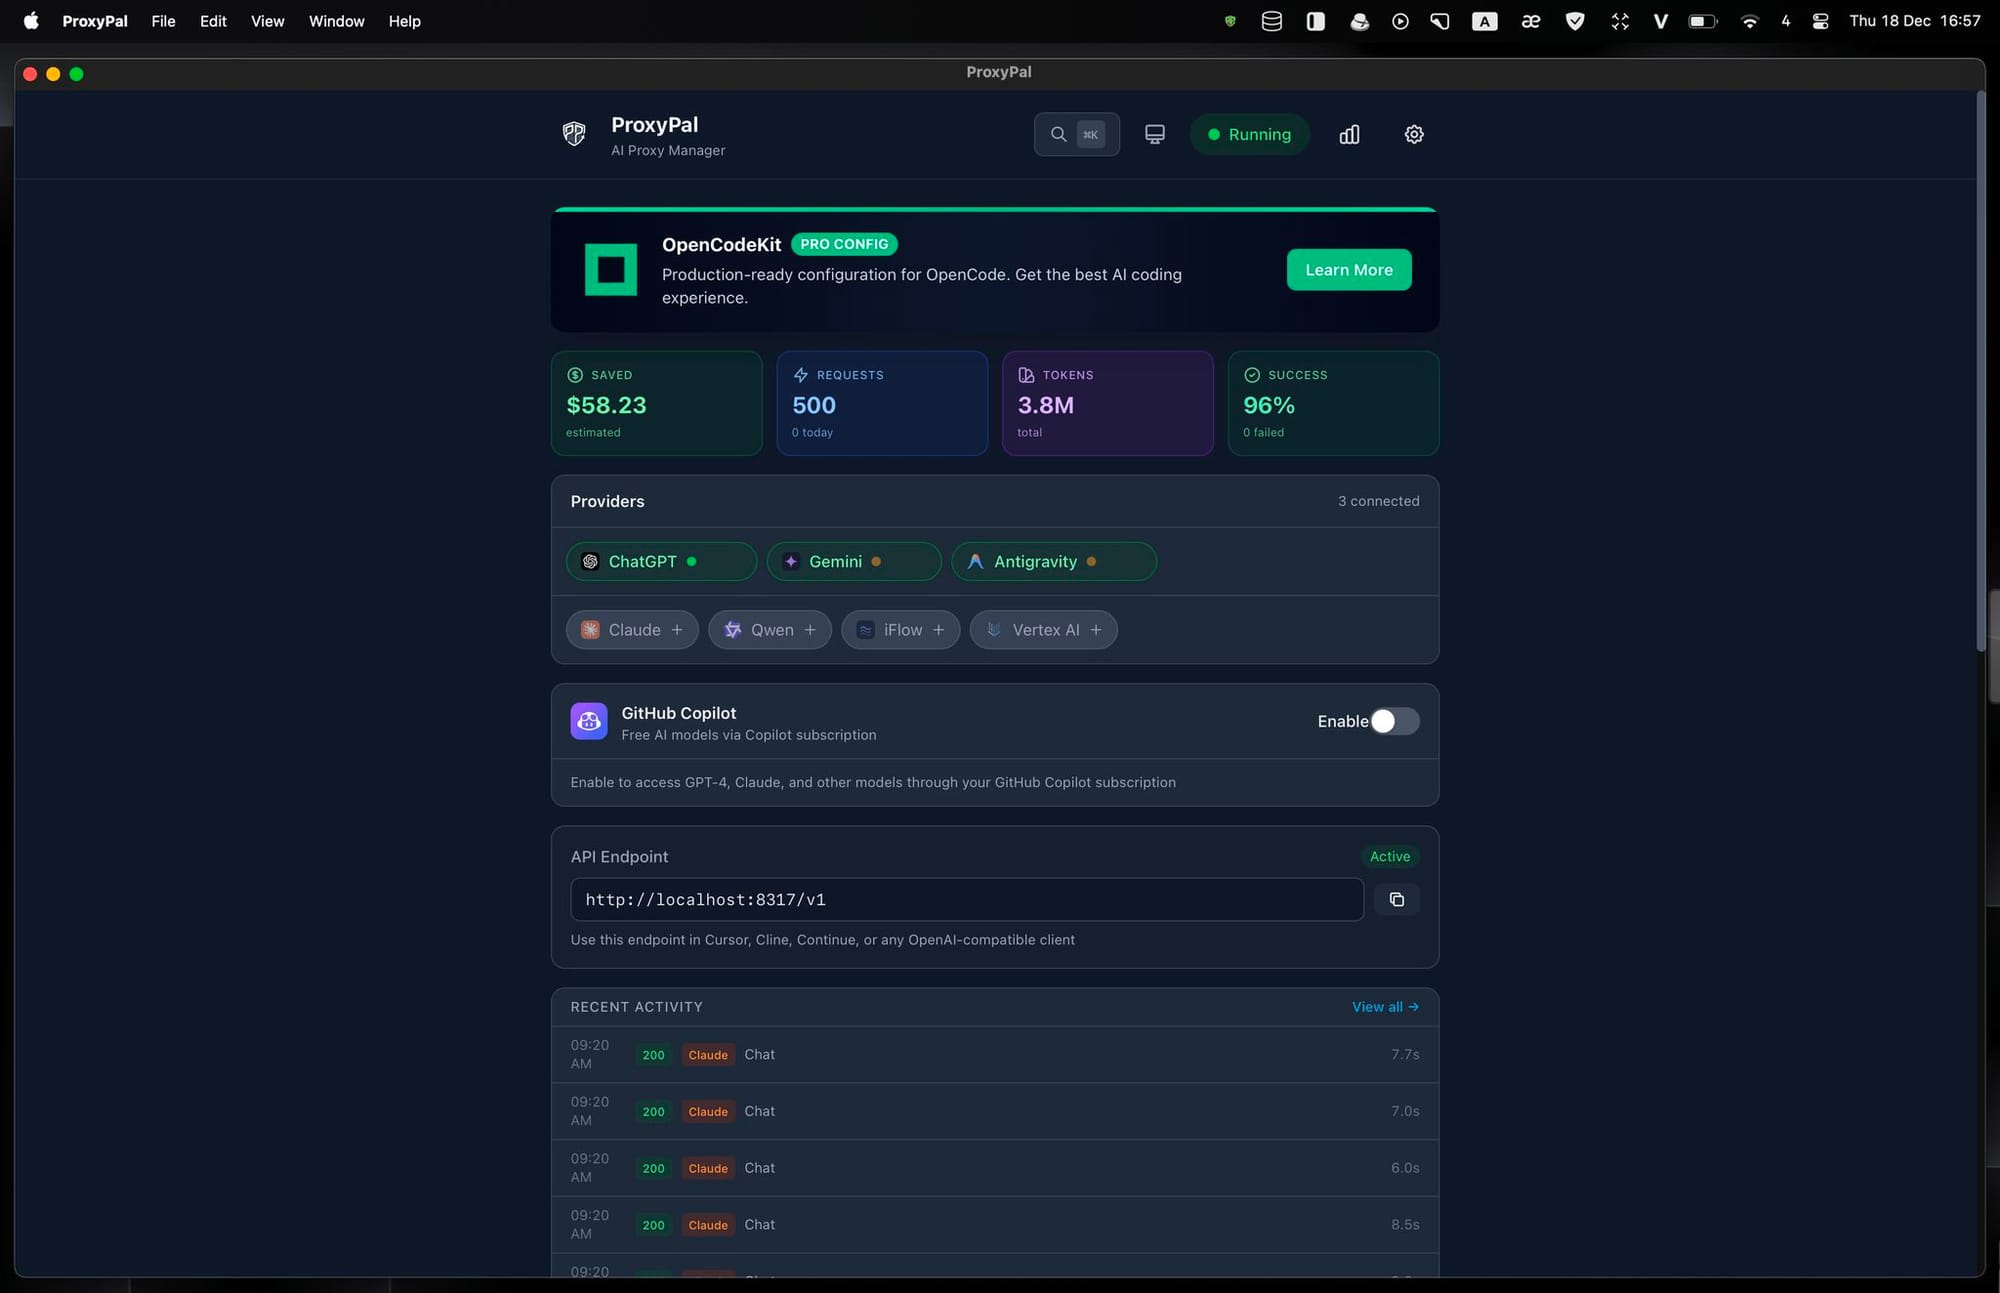Click the GitHub Copilot icon
Screen dimensions: 2000x1293
pos(589,721)
